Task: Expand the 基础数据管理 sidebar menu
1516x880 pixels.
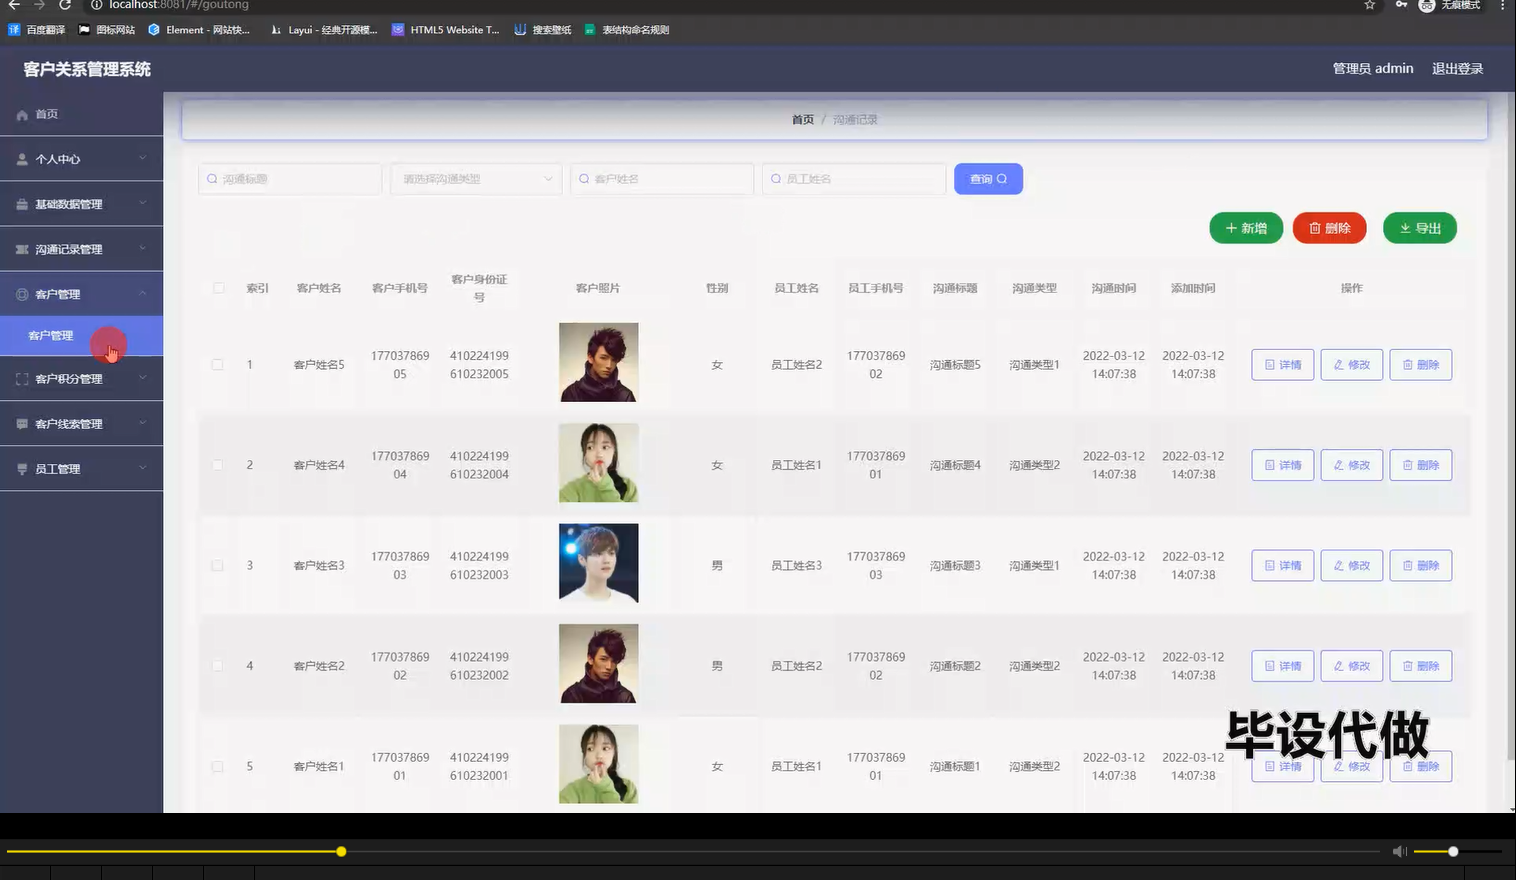Action: point(81,204)
